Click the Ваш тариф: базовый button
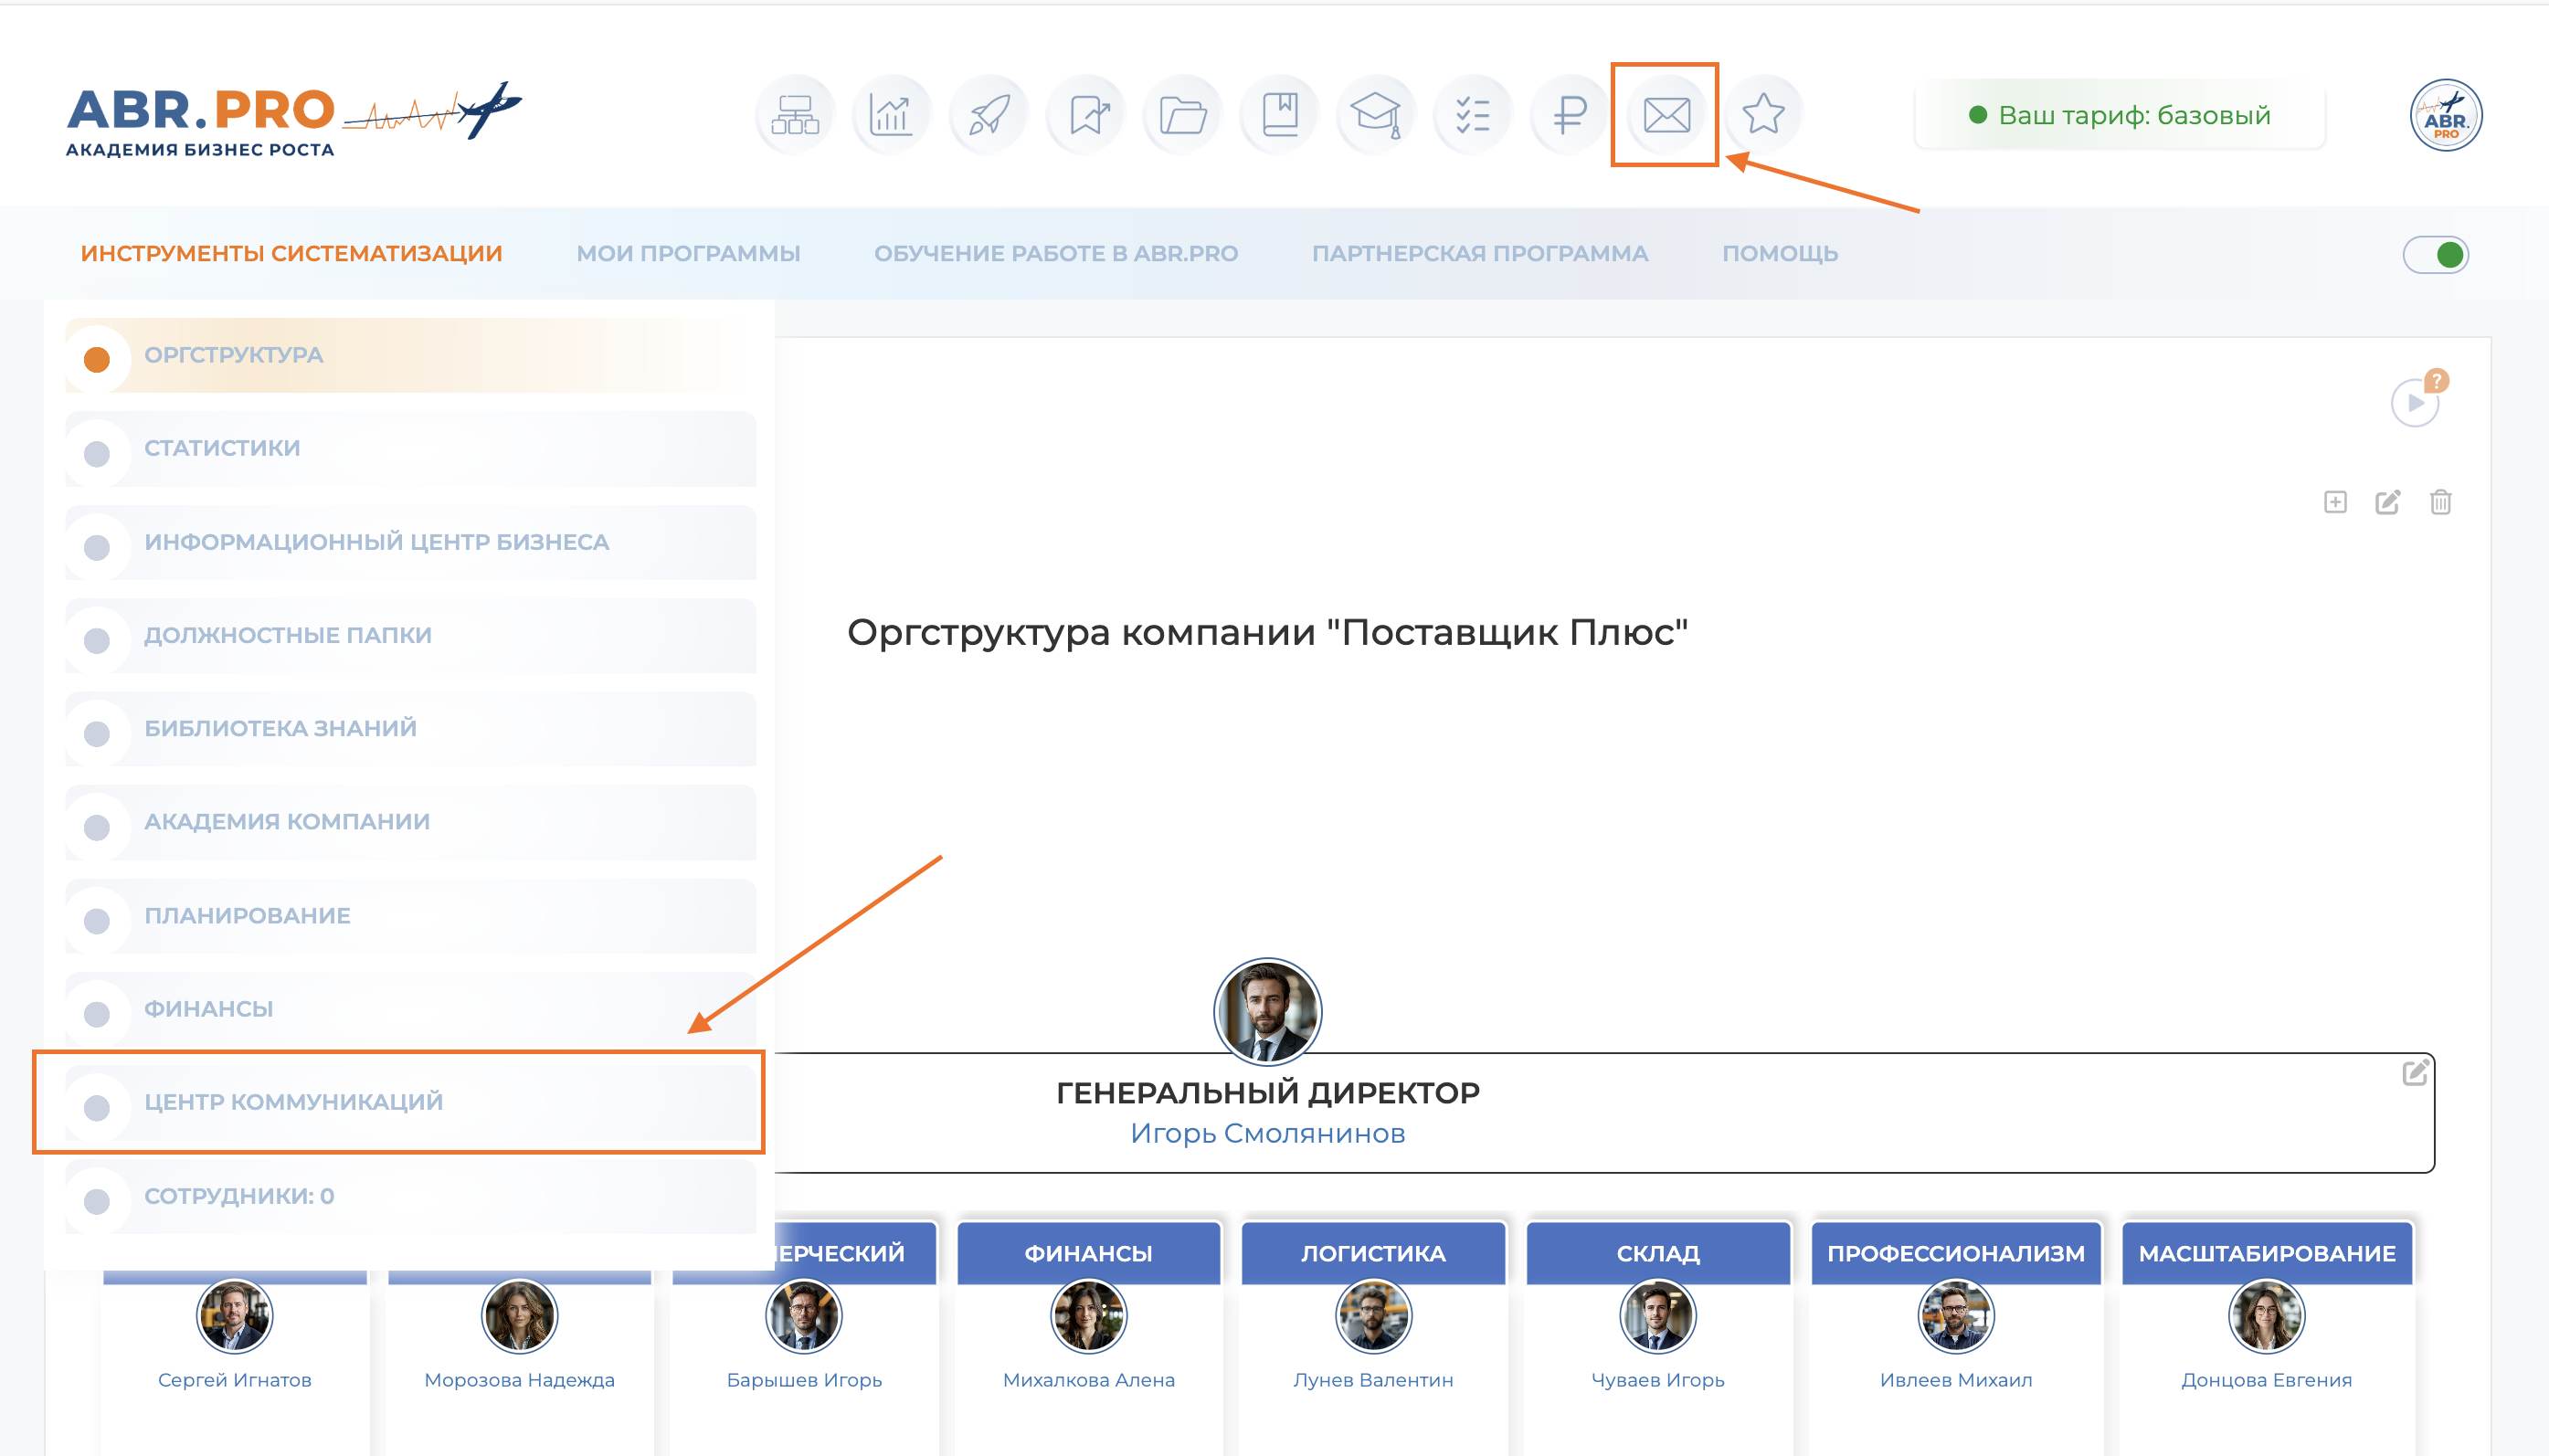2549x1456 pixels. (x=2119, y=115)
